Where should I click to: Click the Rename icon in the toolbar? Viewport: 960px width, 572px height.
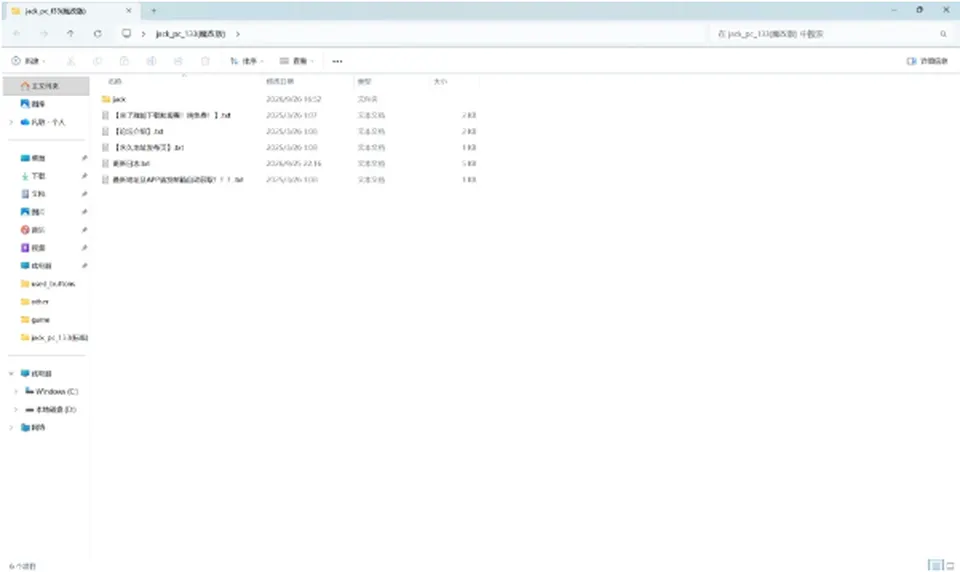click(x=151, y=61)
